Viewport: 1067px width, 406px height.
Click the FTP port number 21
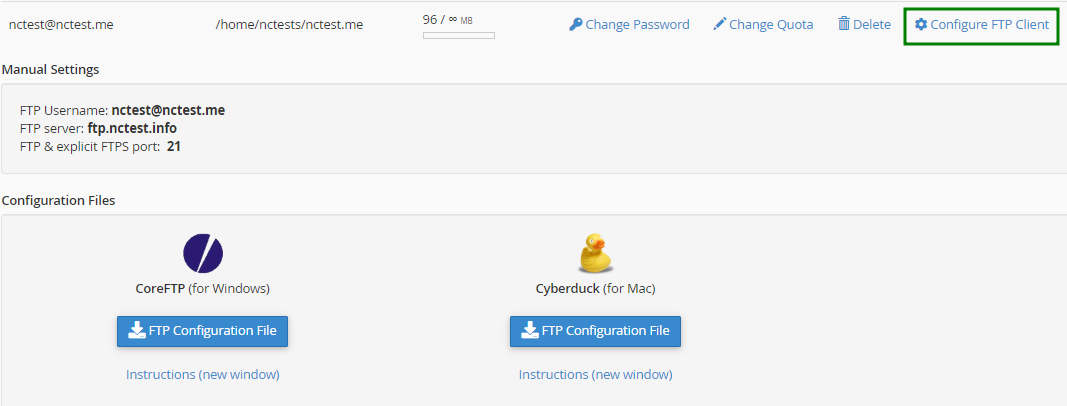(x=174, y=146)
